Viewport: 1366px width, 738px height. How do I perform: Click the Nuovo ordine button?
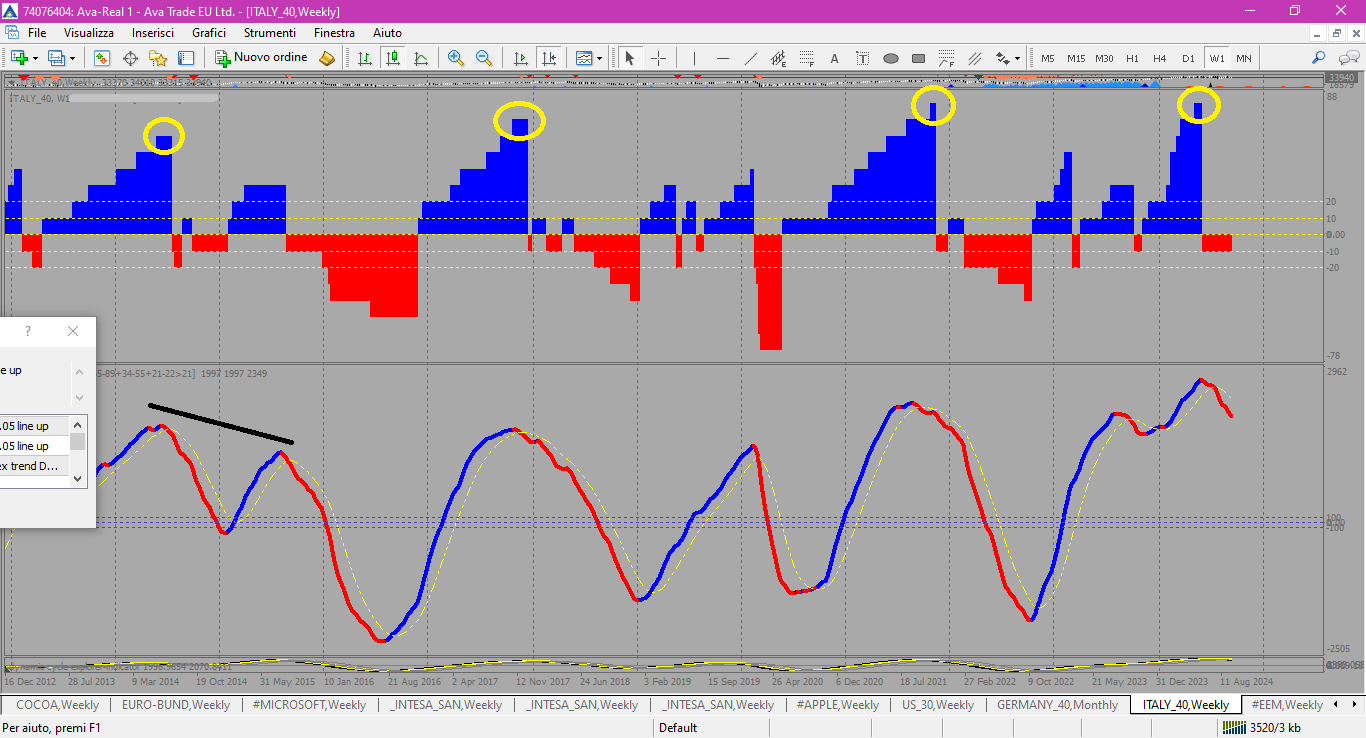262,58
